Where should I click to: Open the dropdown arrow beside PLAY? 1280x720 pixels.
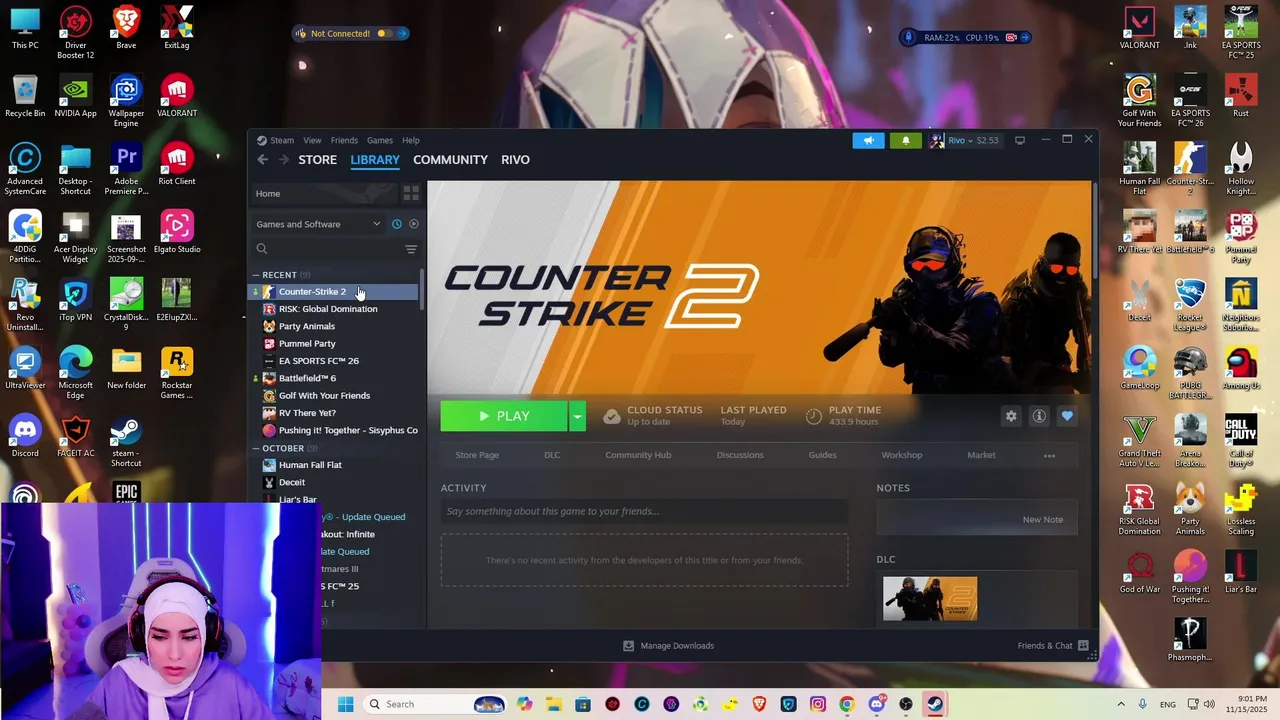(577, 416)
